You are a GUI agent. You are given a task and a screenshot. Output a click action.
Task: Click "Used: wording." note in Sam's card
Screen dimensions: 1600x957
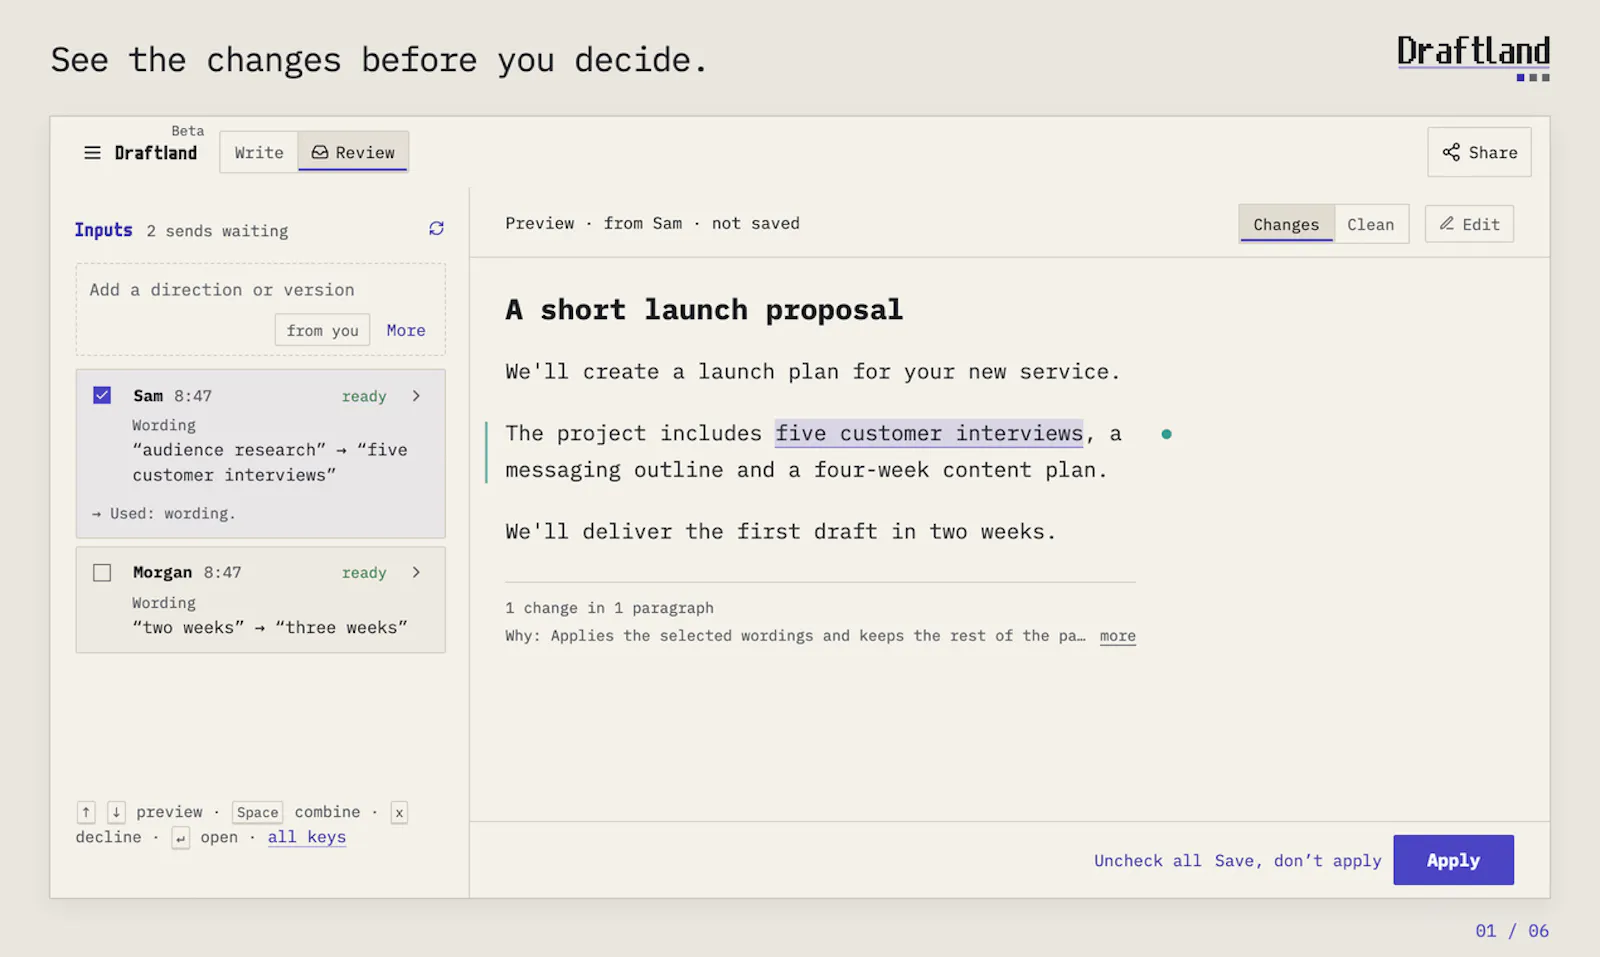click(x=163, y=513)
